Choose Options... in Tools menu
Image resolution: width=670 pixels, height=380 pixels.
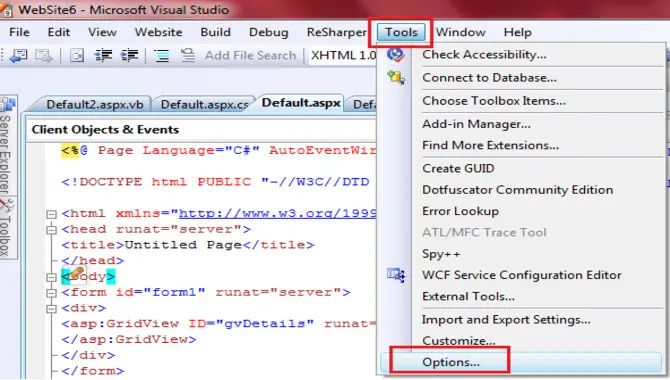click(x=521, y=362)
